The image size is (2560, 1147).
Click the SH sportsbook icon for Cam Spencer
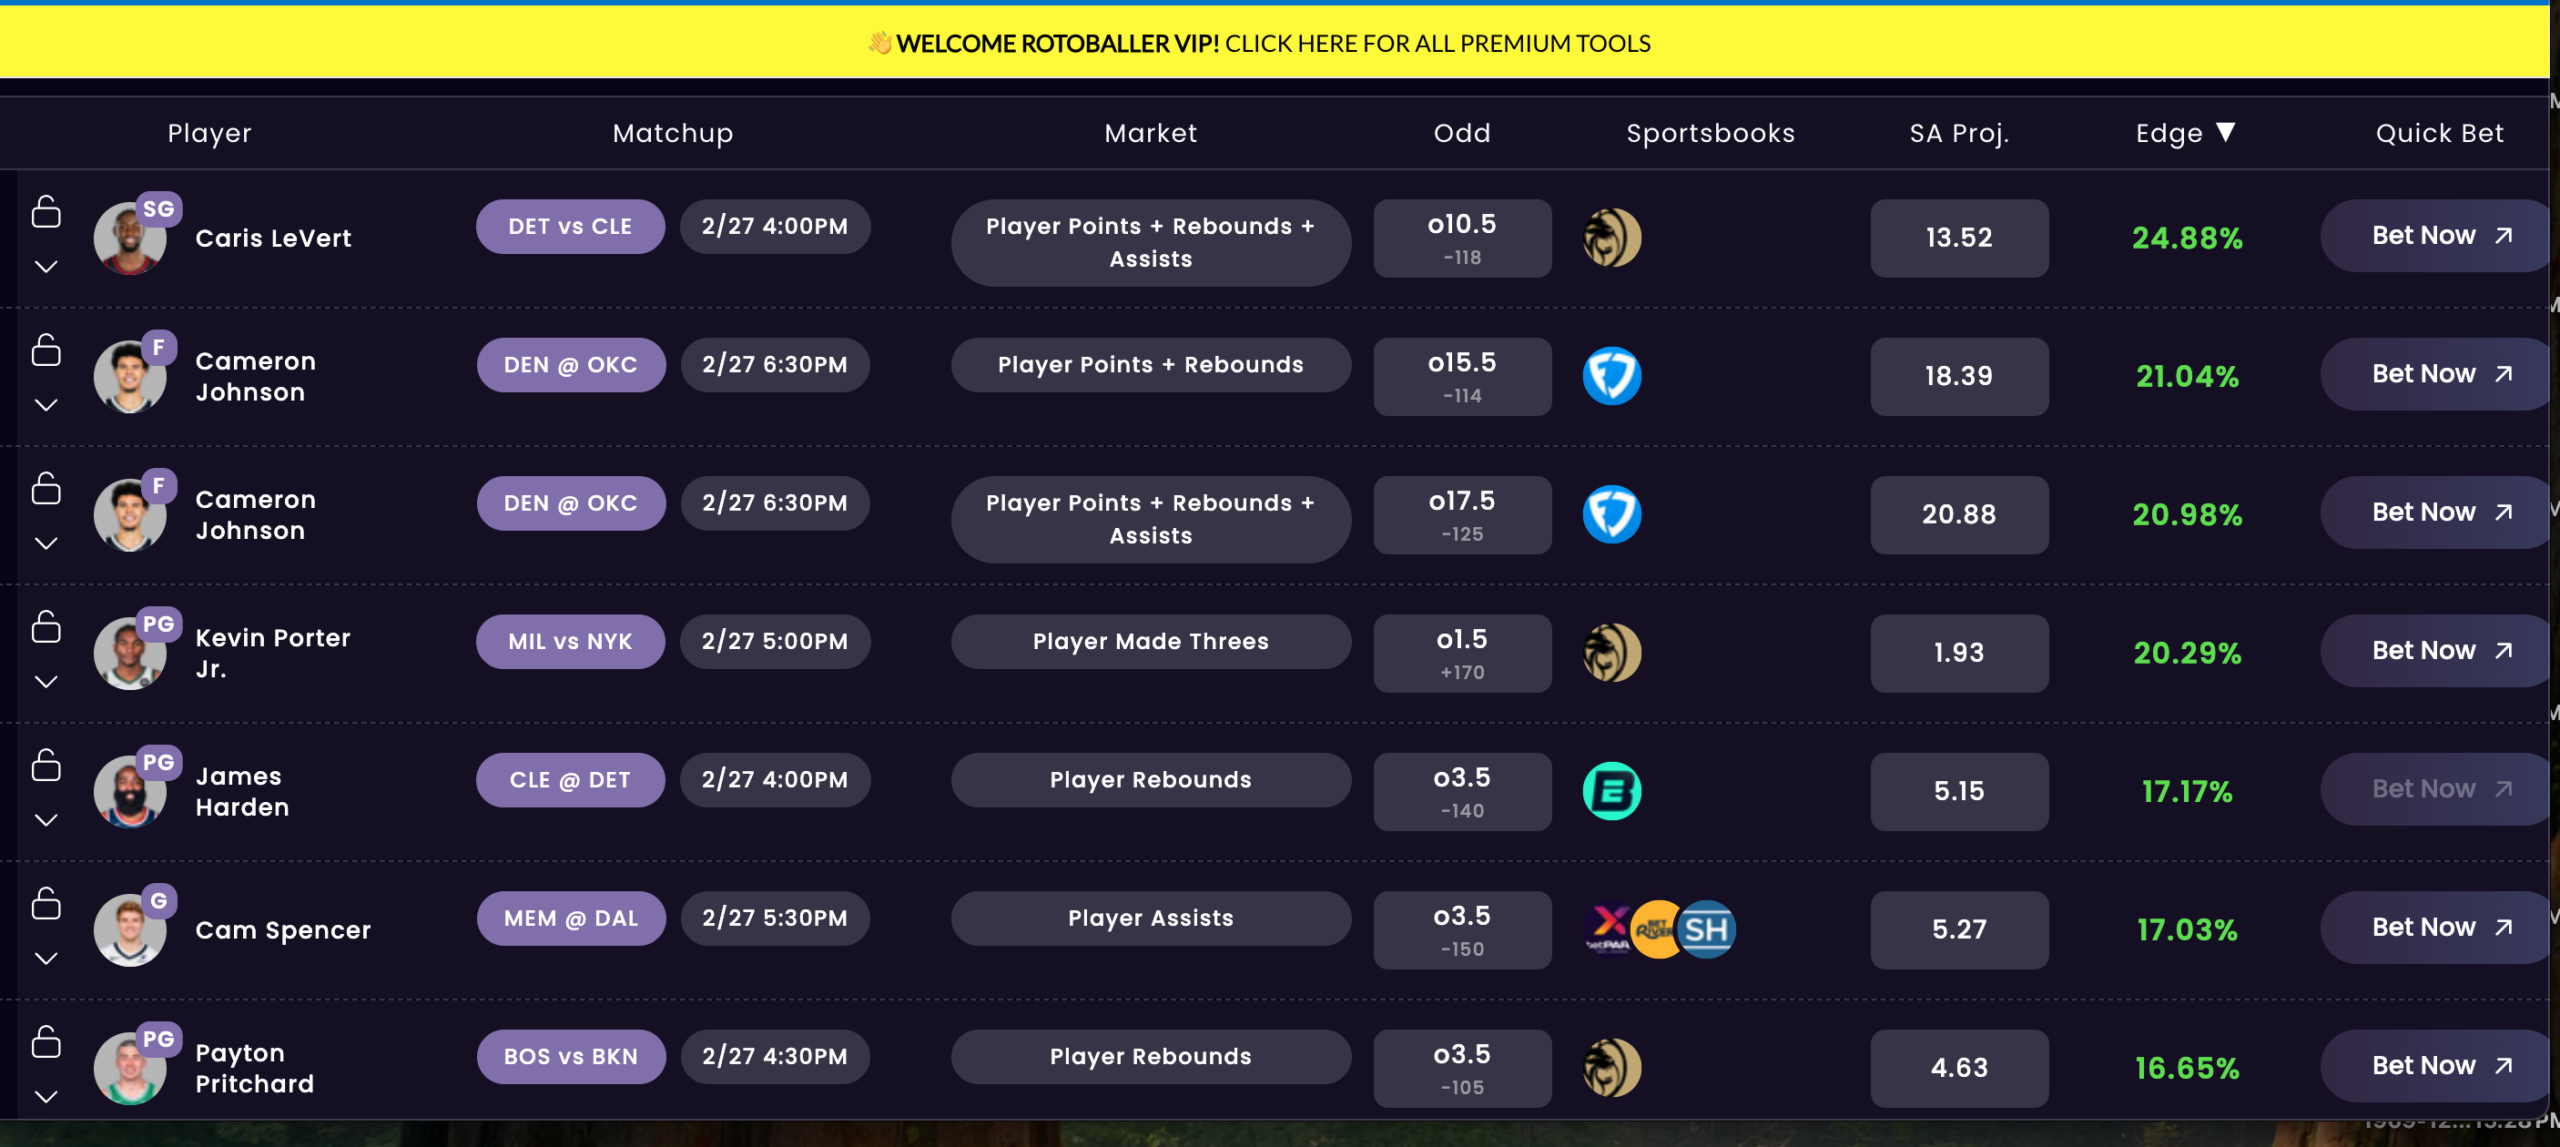(x=1705, y=930)
